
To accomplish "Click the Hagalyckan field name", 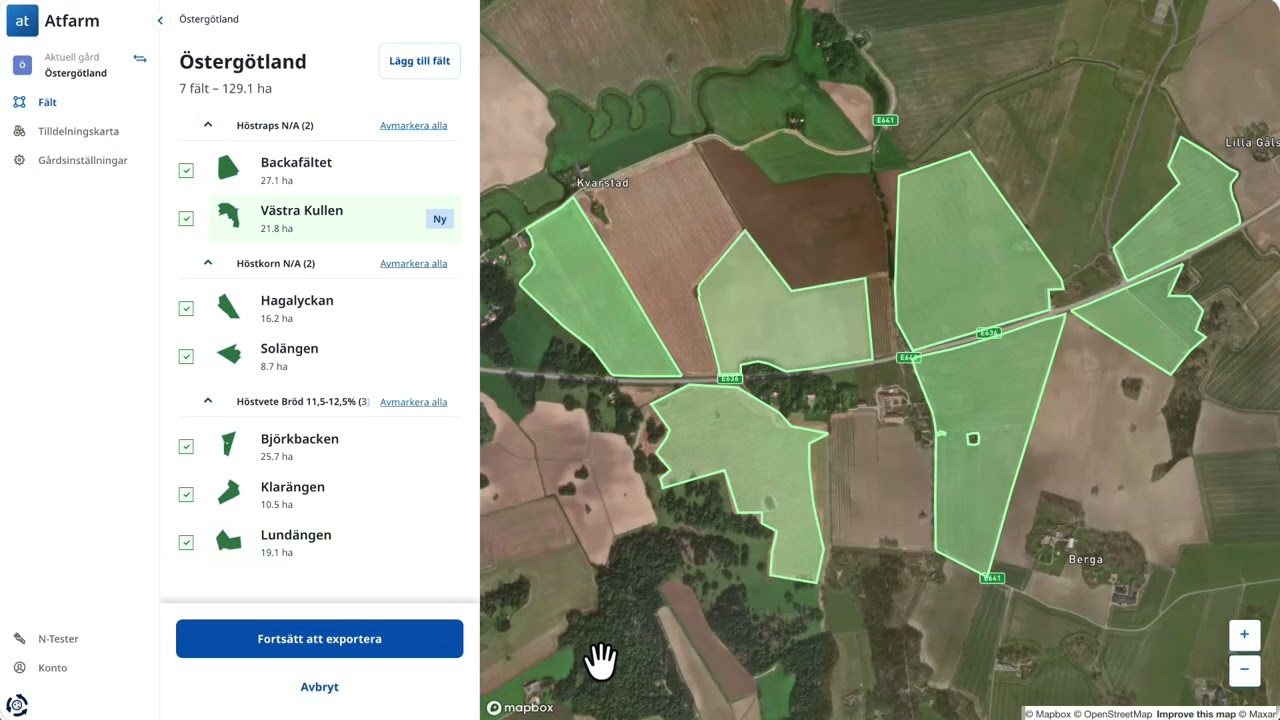I will click(297, 300).
